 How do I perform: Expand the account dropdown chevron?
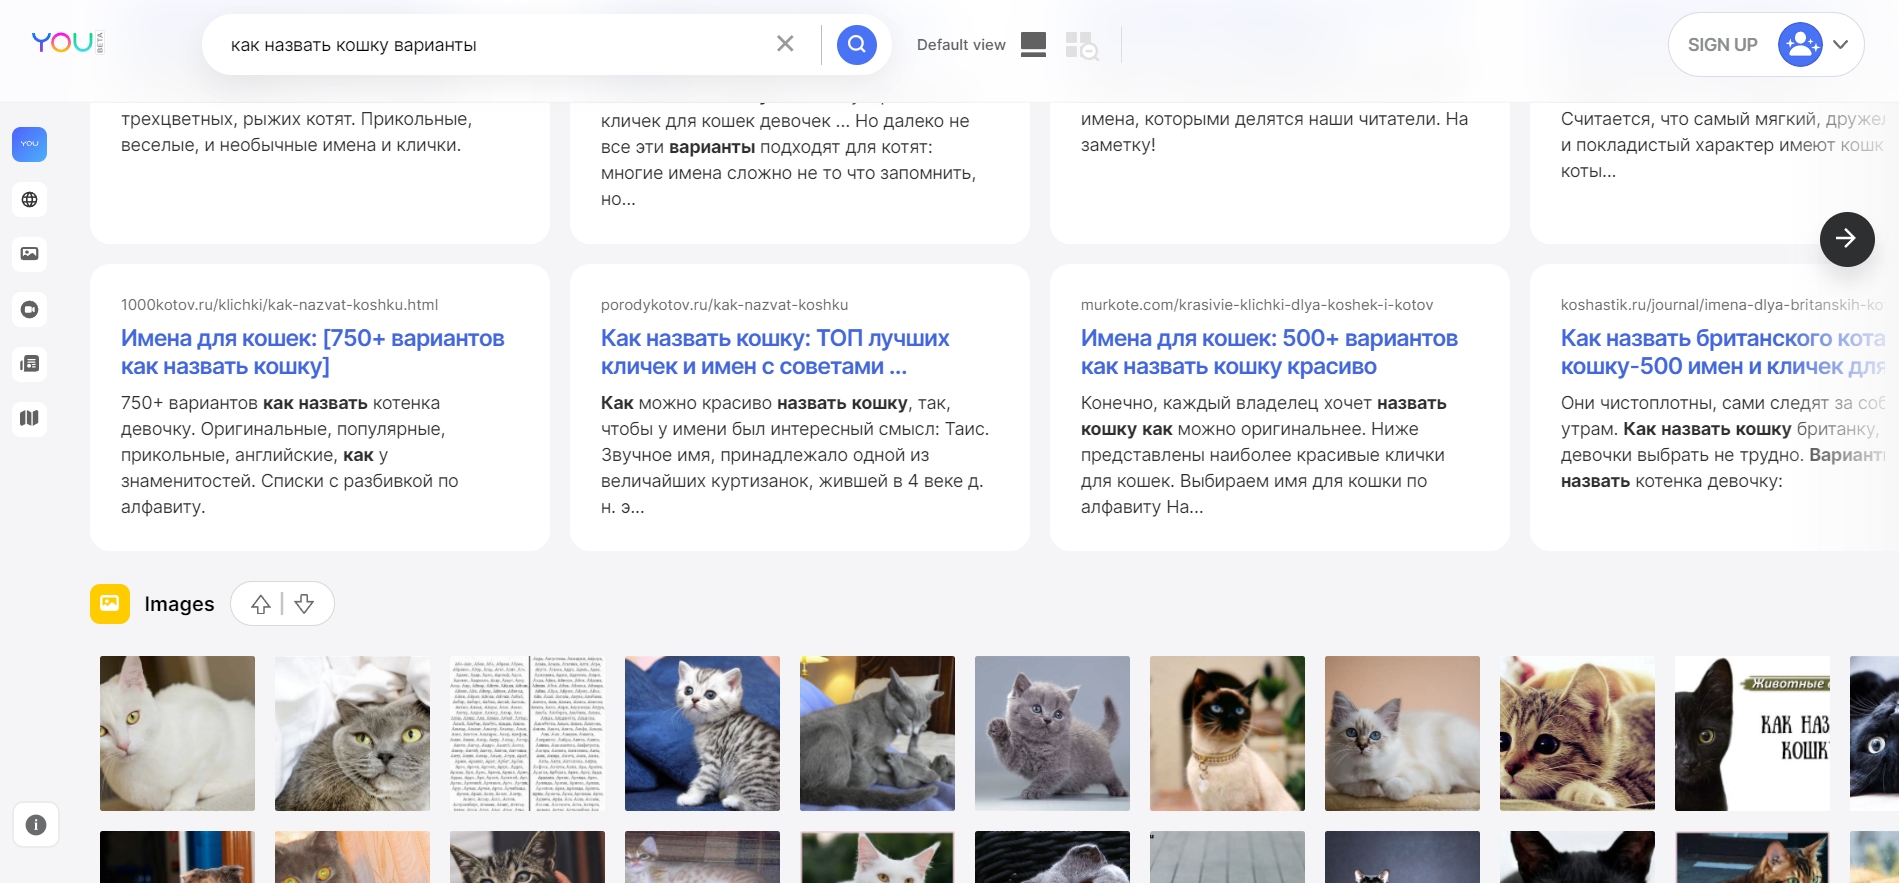coord(1840,45)
